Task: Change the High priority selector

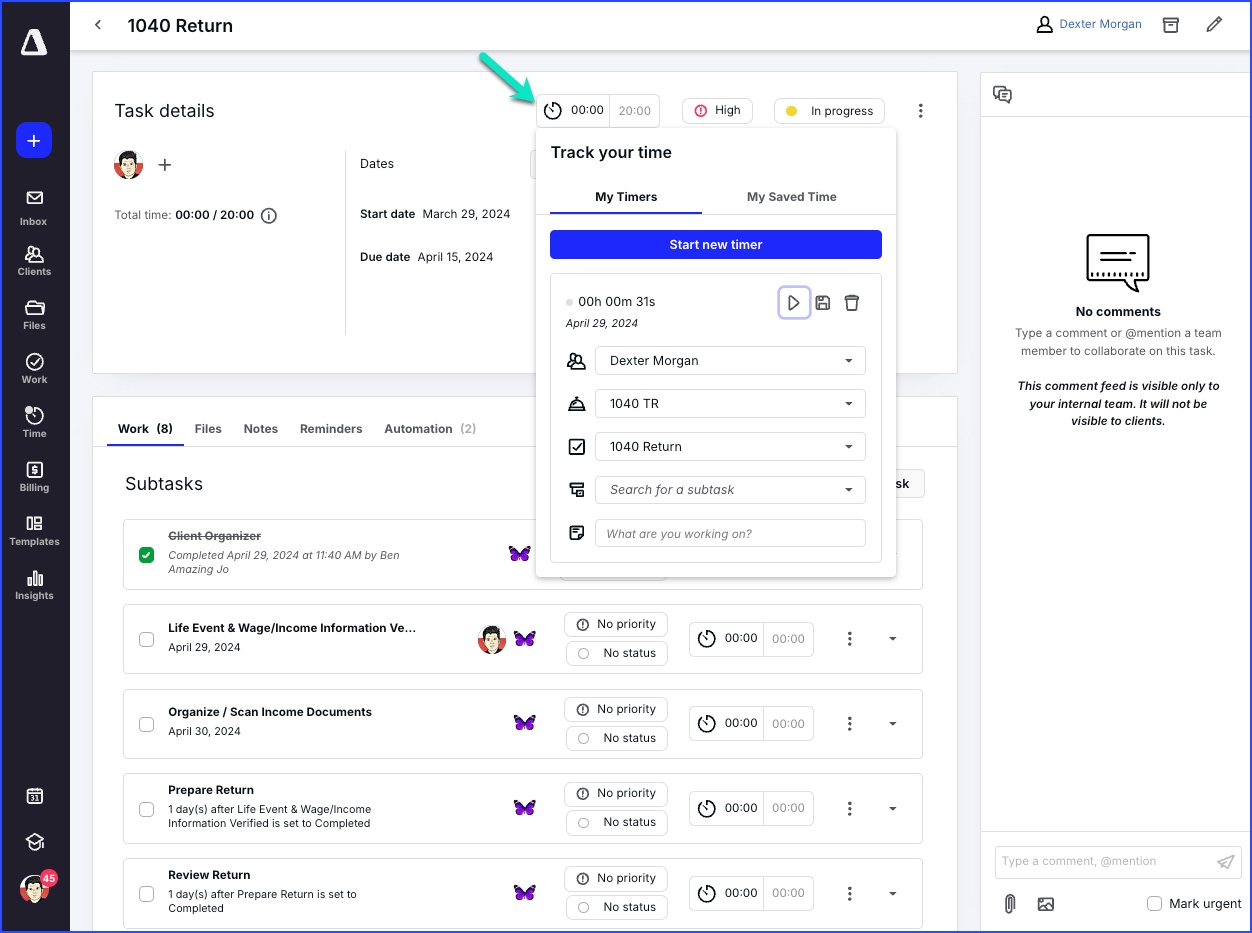Action: pos(717,111)
